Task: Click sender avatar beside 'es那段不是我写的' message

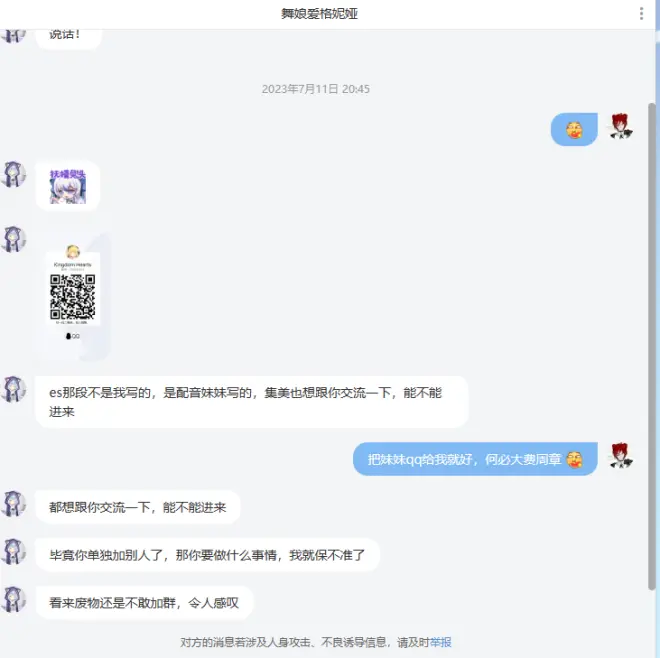Action: pos(14,390)
